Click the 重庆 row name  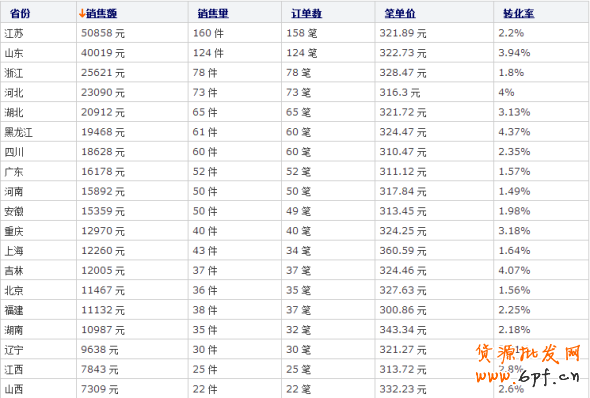(14, 231)
